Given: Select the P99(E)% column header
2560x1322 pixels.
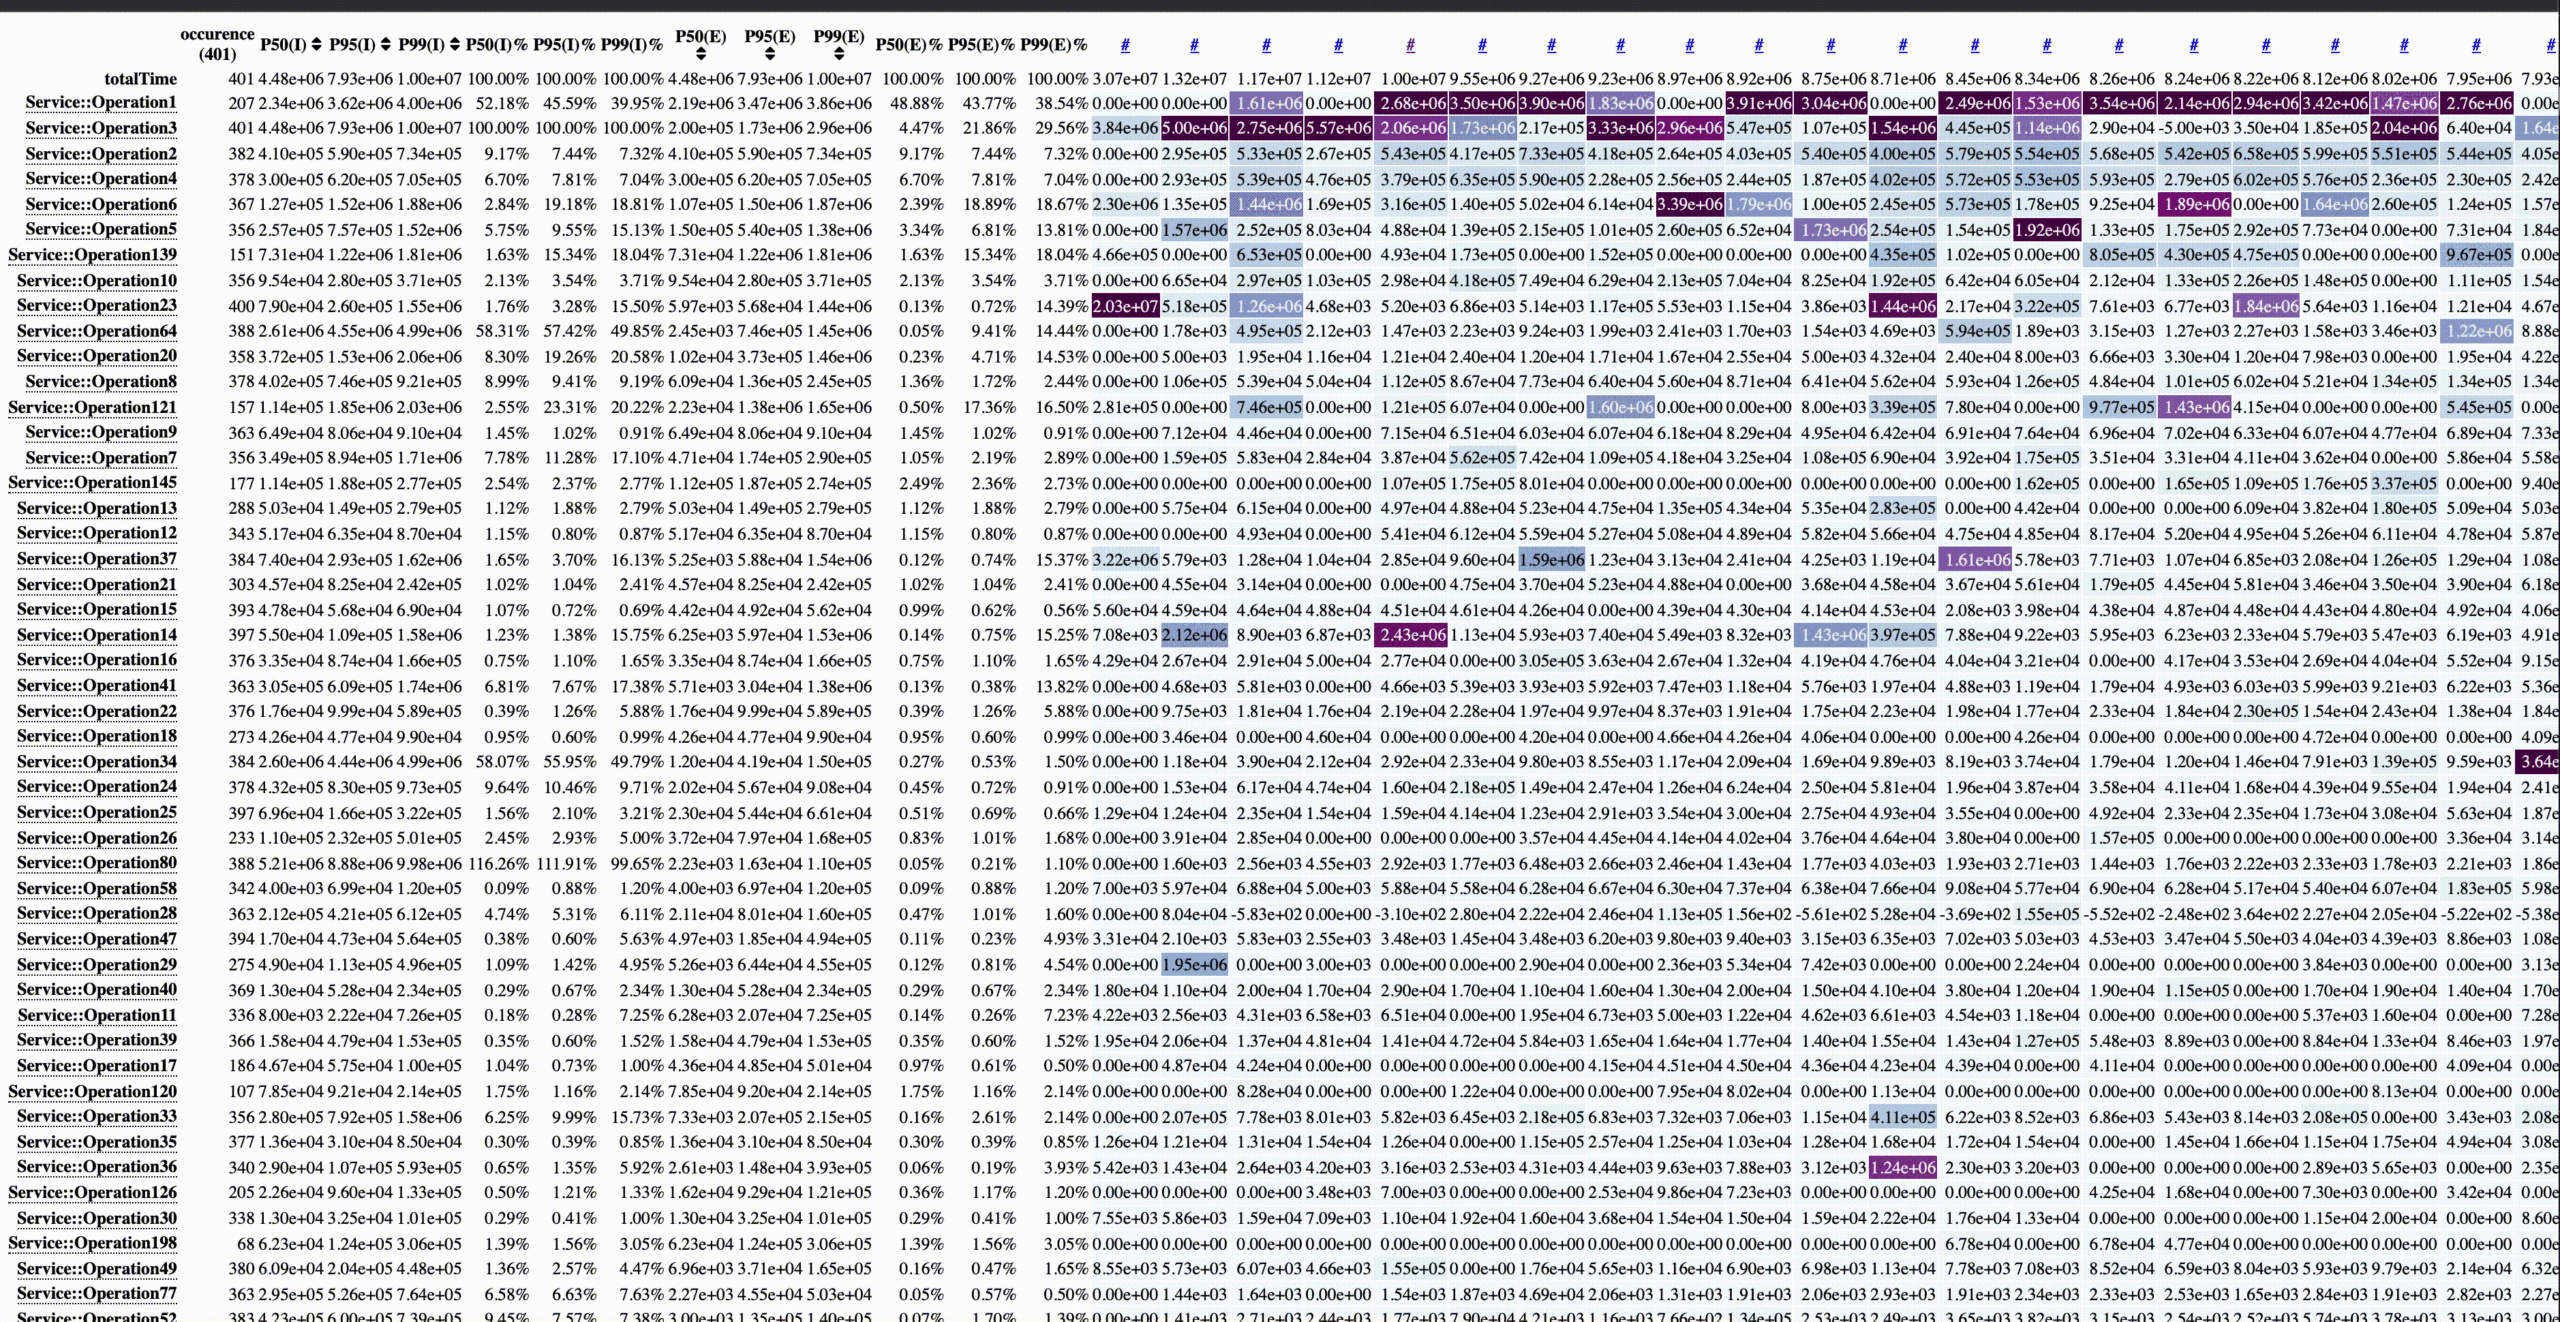Looking at the screenshot, I should tap(1053, 44).
